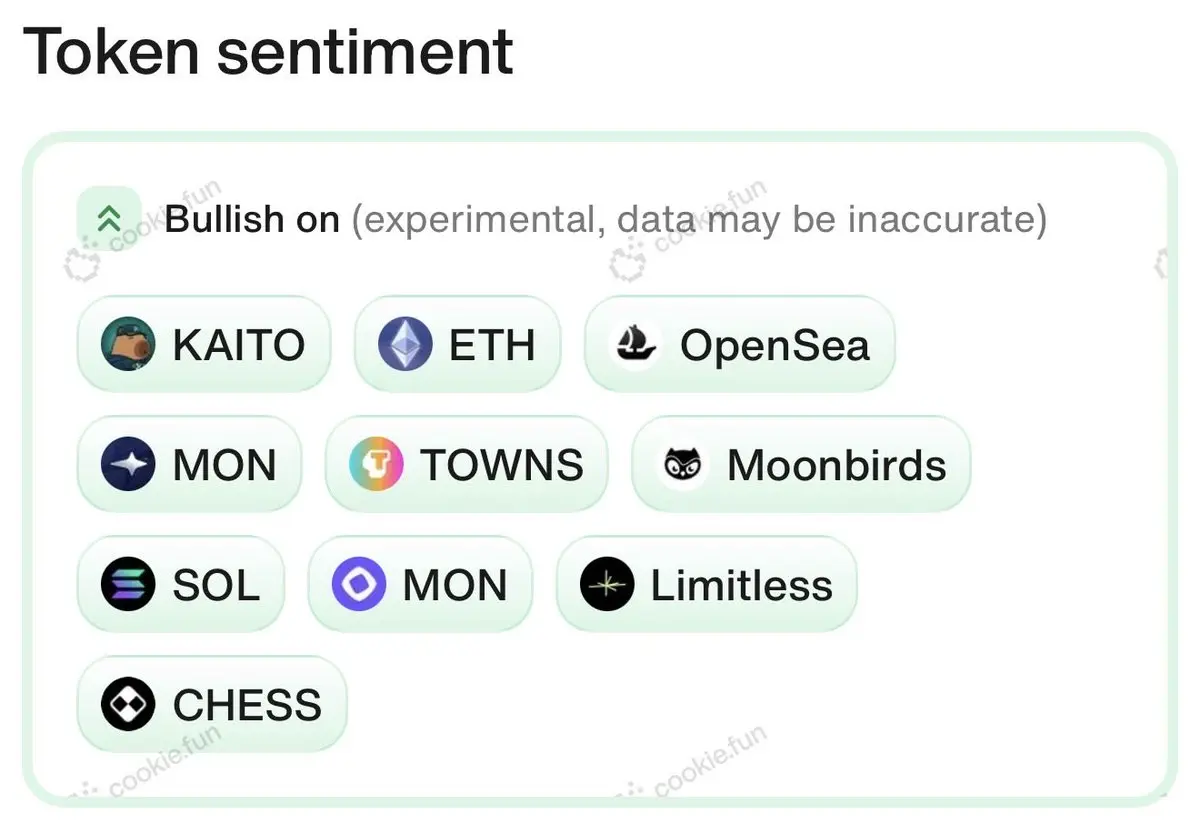Viewport: 1200px width, 824px height.
Task: Click the OpenSea sailboat logo icon
Action: (x=634, y=345)
